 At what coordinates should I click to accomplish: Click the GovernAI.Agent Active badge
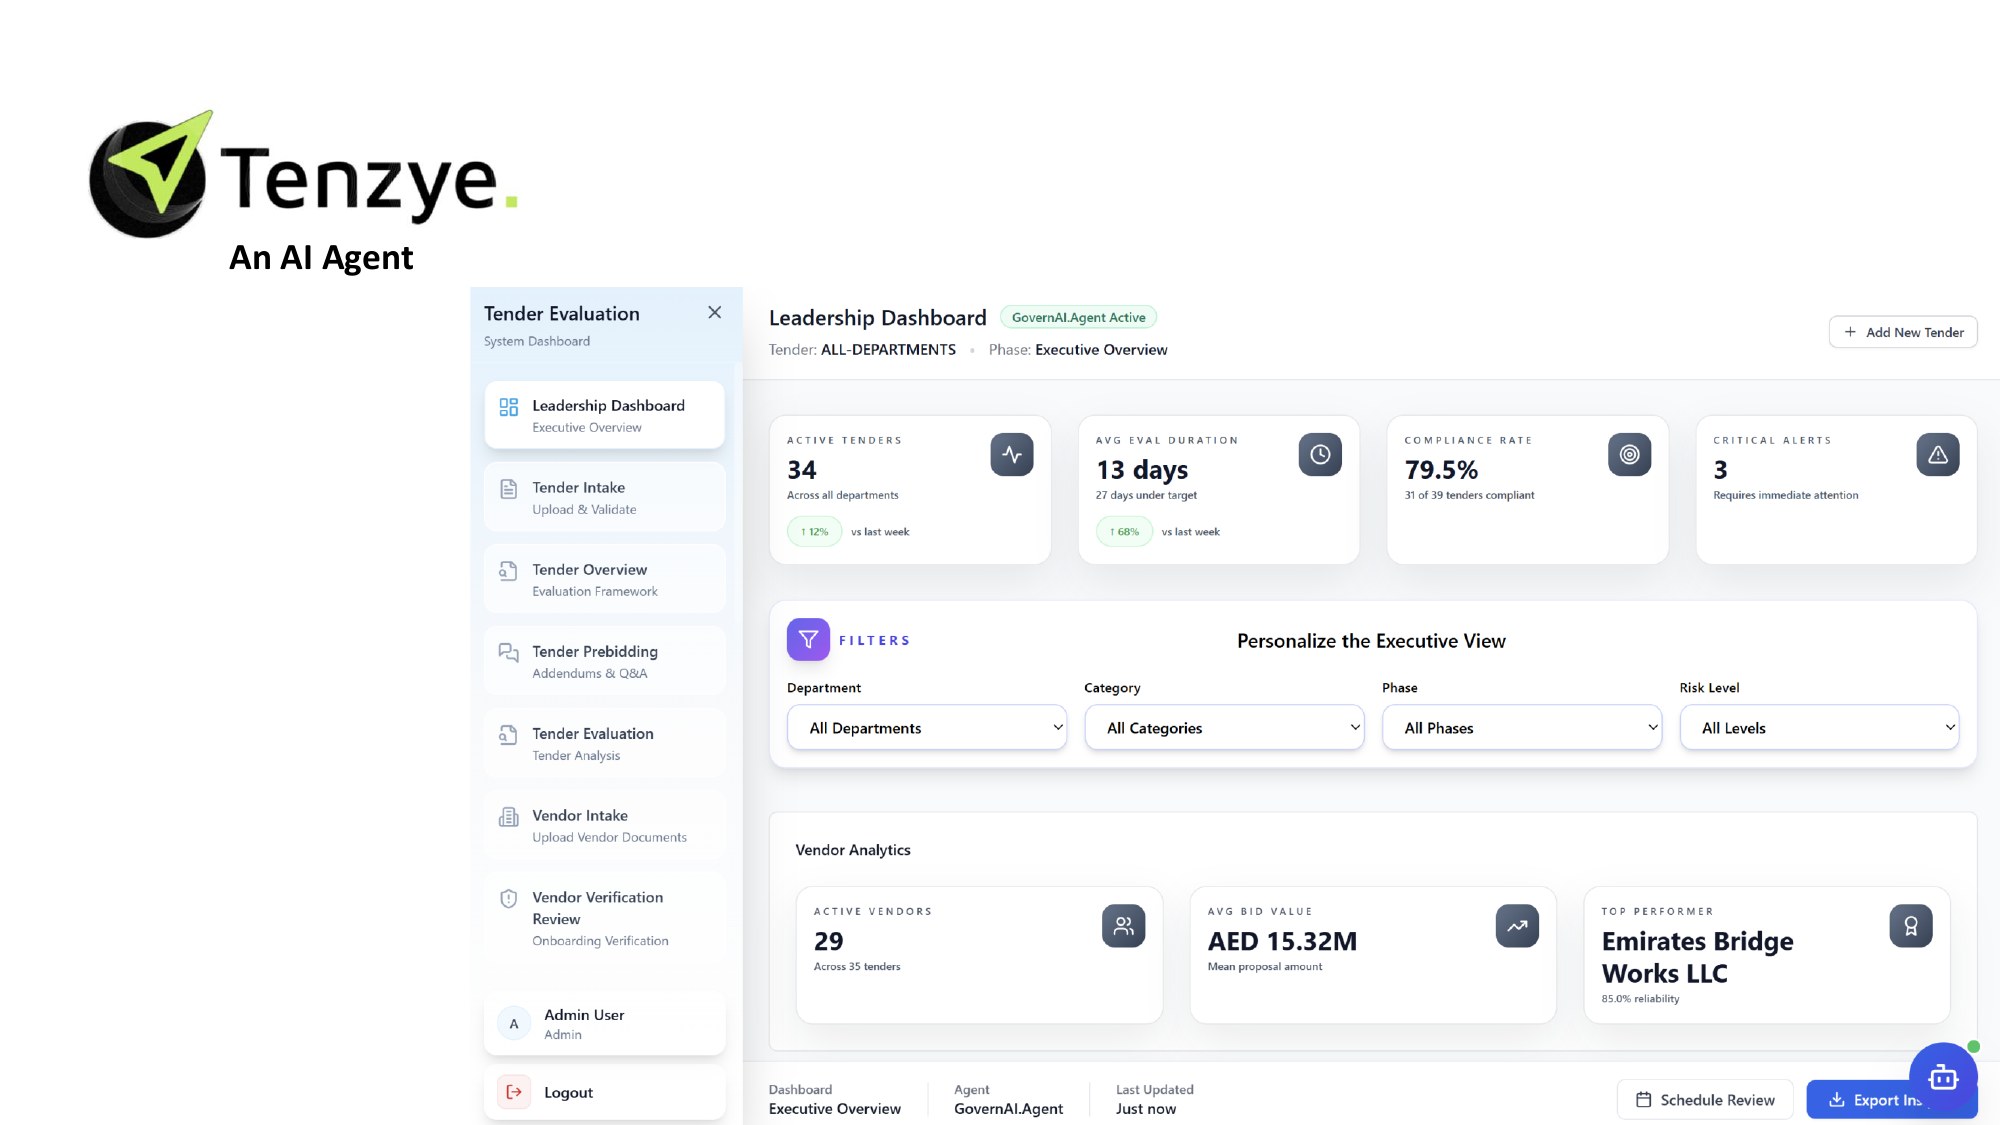(x=1078, y=317)
